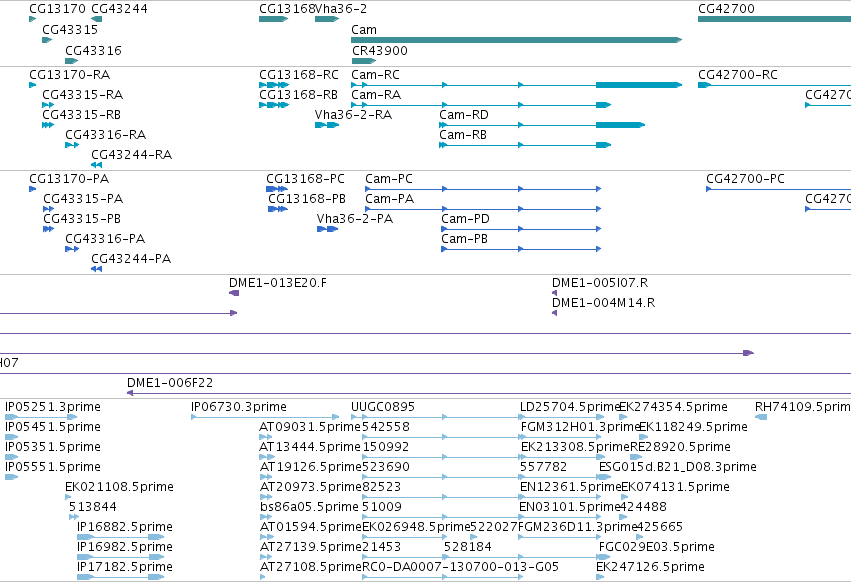Open EST bs86a05.5prime
Image resolution: width=851 pixels, height=582 pixels.
point(309,507)
